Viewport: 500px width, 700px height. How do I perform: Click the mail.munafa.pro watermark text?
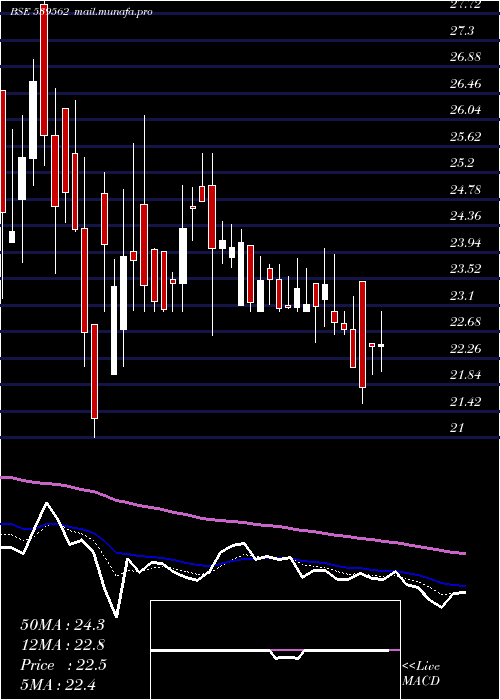click(x=112, y=12)
